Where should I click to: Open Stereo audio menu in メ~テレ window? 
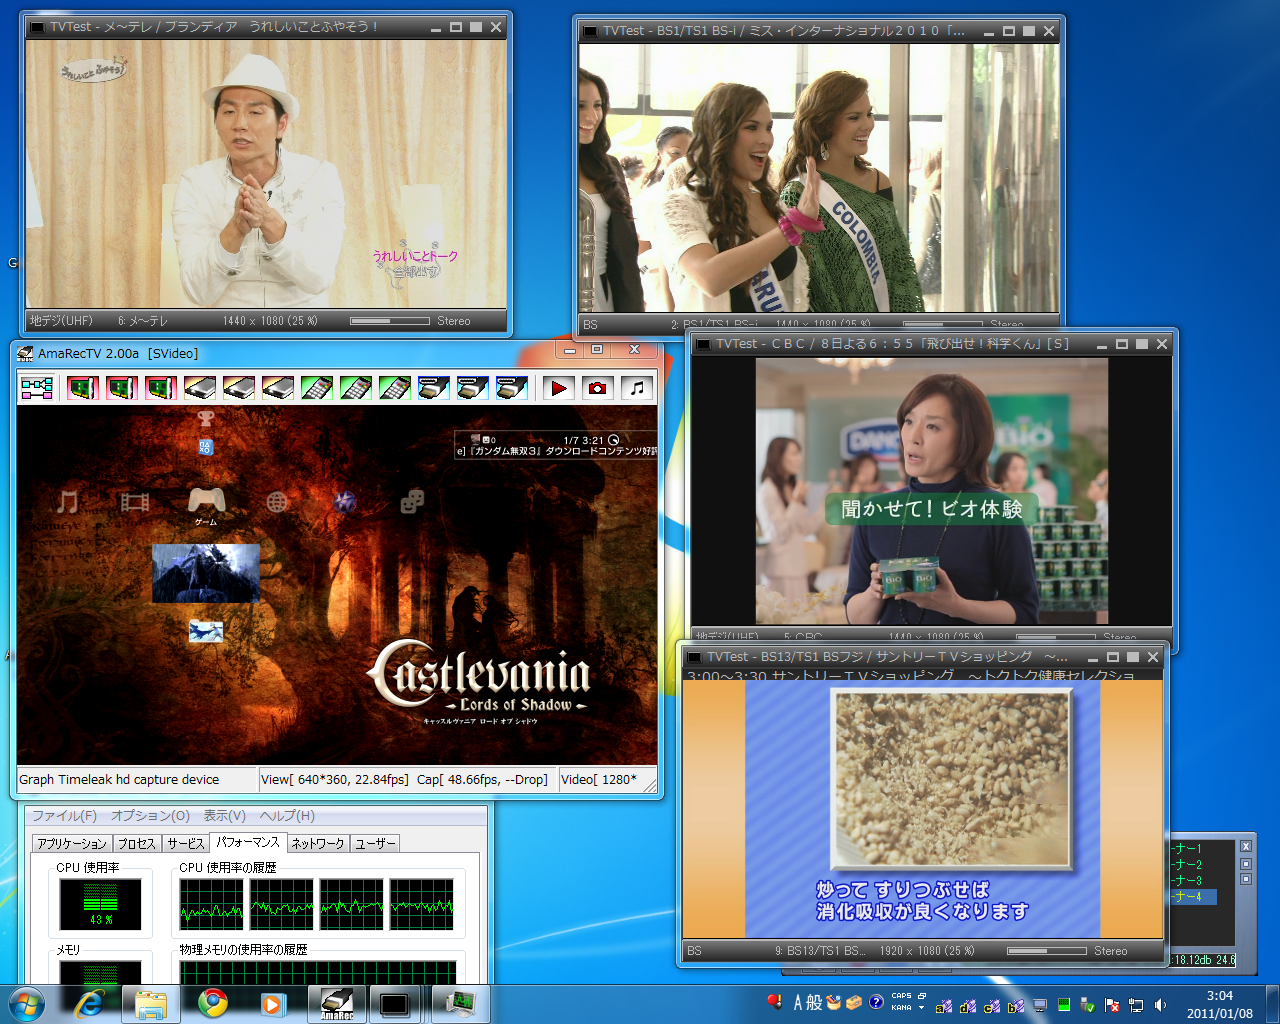pyautogui.click(x=454, y=321)
